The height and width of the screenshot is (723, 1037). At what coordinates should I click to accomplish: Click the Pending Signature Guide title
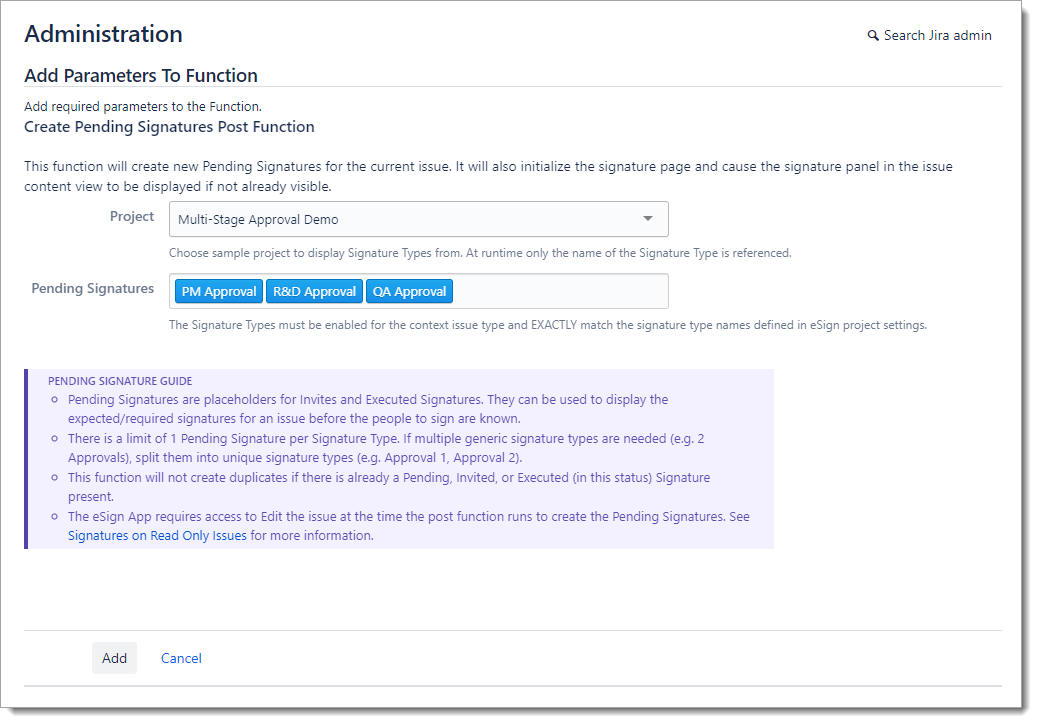[120, 381]
